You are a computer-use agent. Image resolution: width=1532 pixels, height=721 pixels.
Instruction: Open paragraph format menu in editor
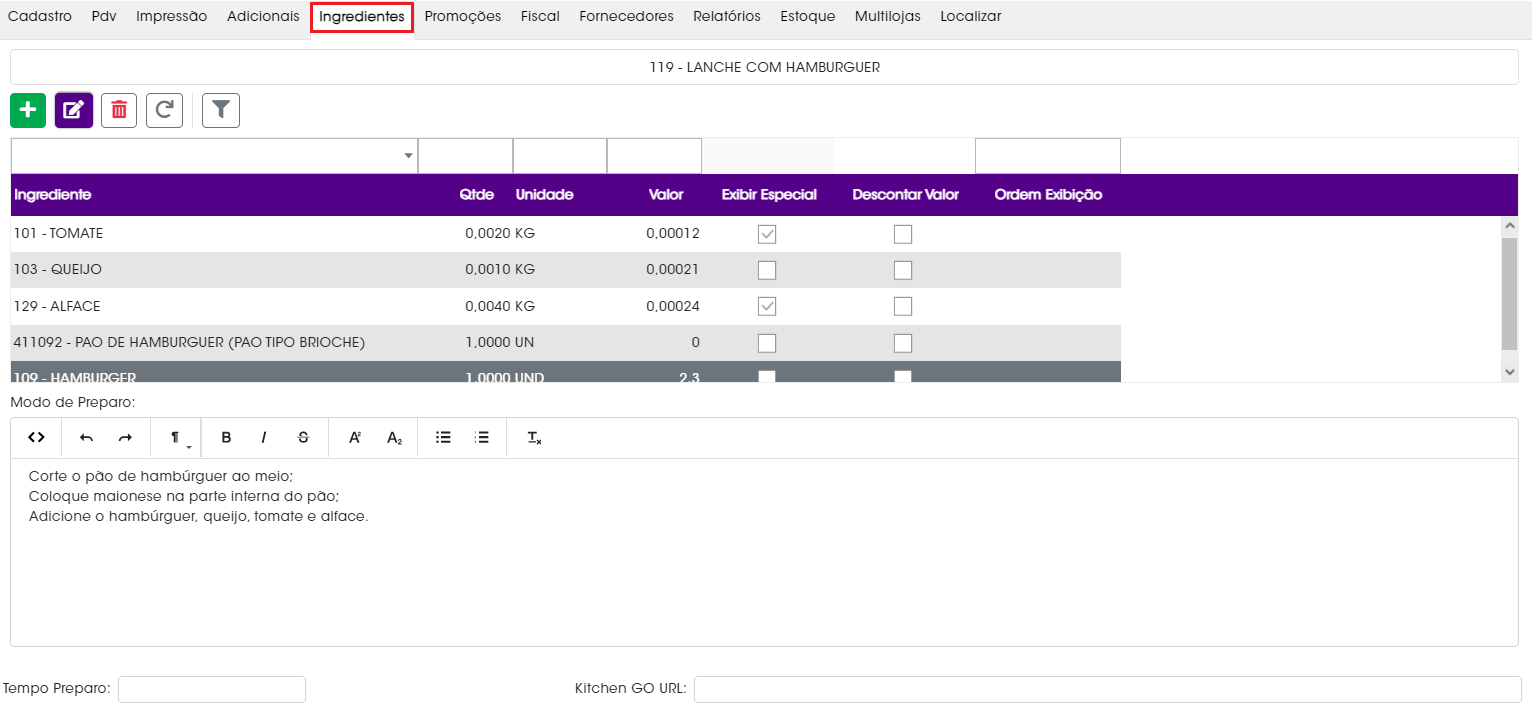pos(177,438)
